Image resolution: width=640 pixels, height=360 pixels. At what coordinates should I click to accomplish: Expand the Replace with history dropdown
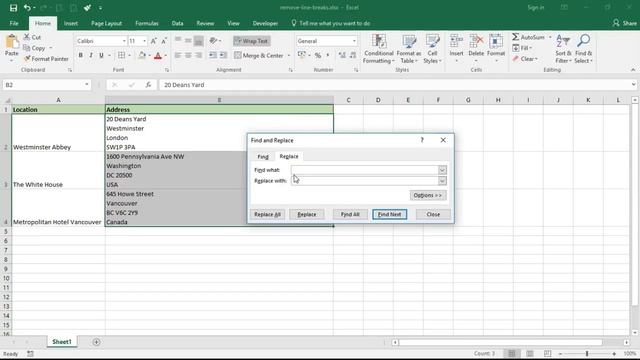click(442, 181)
